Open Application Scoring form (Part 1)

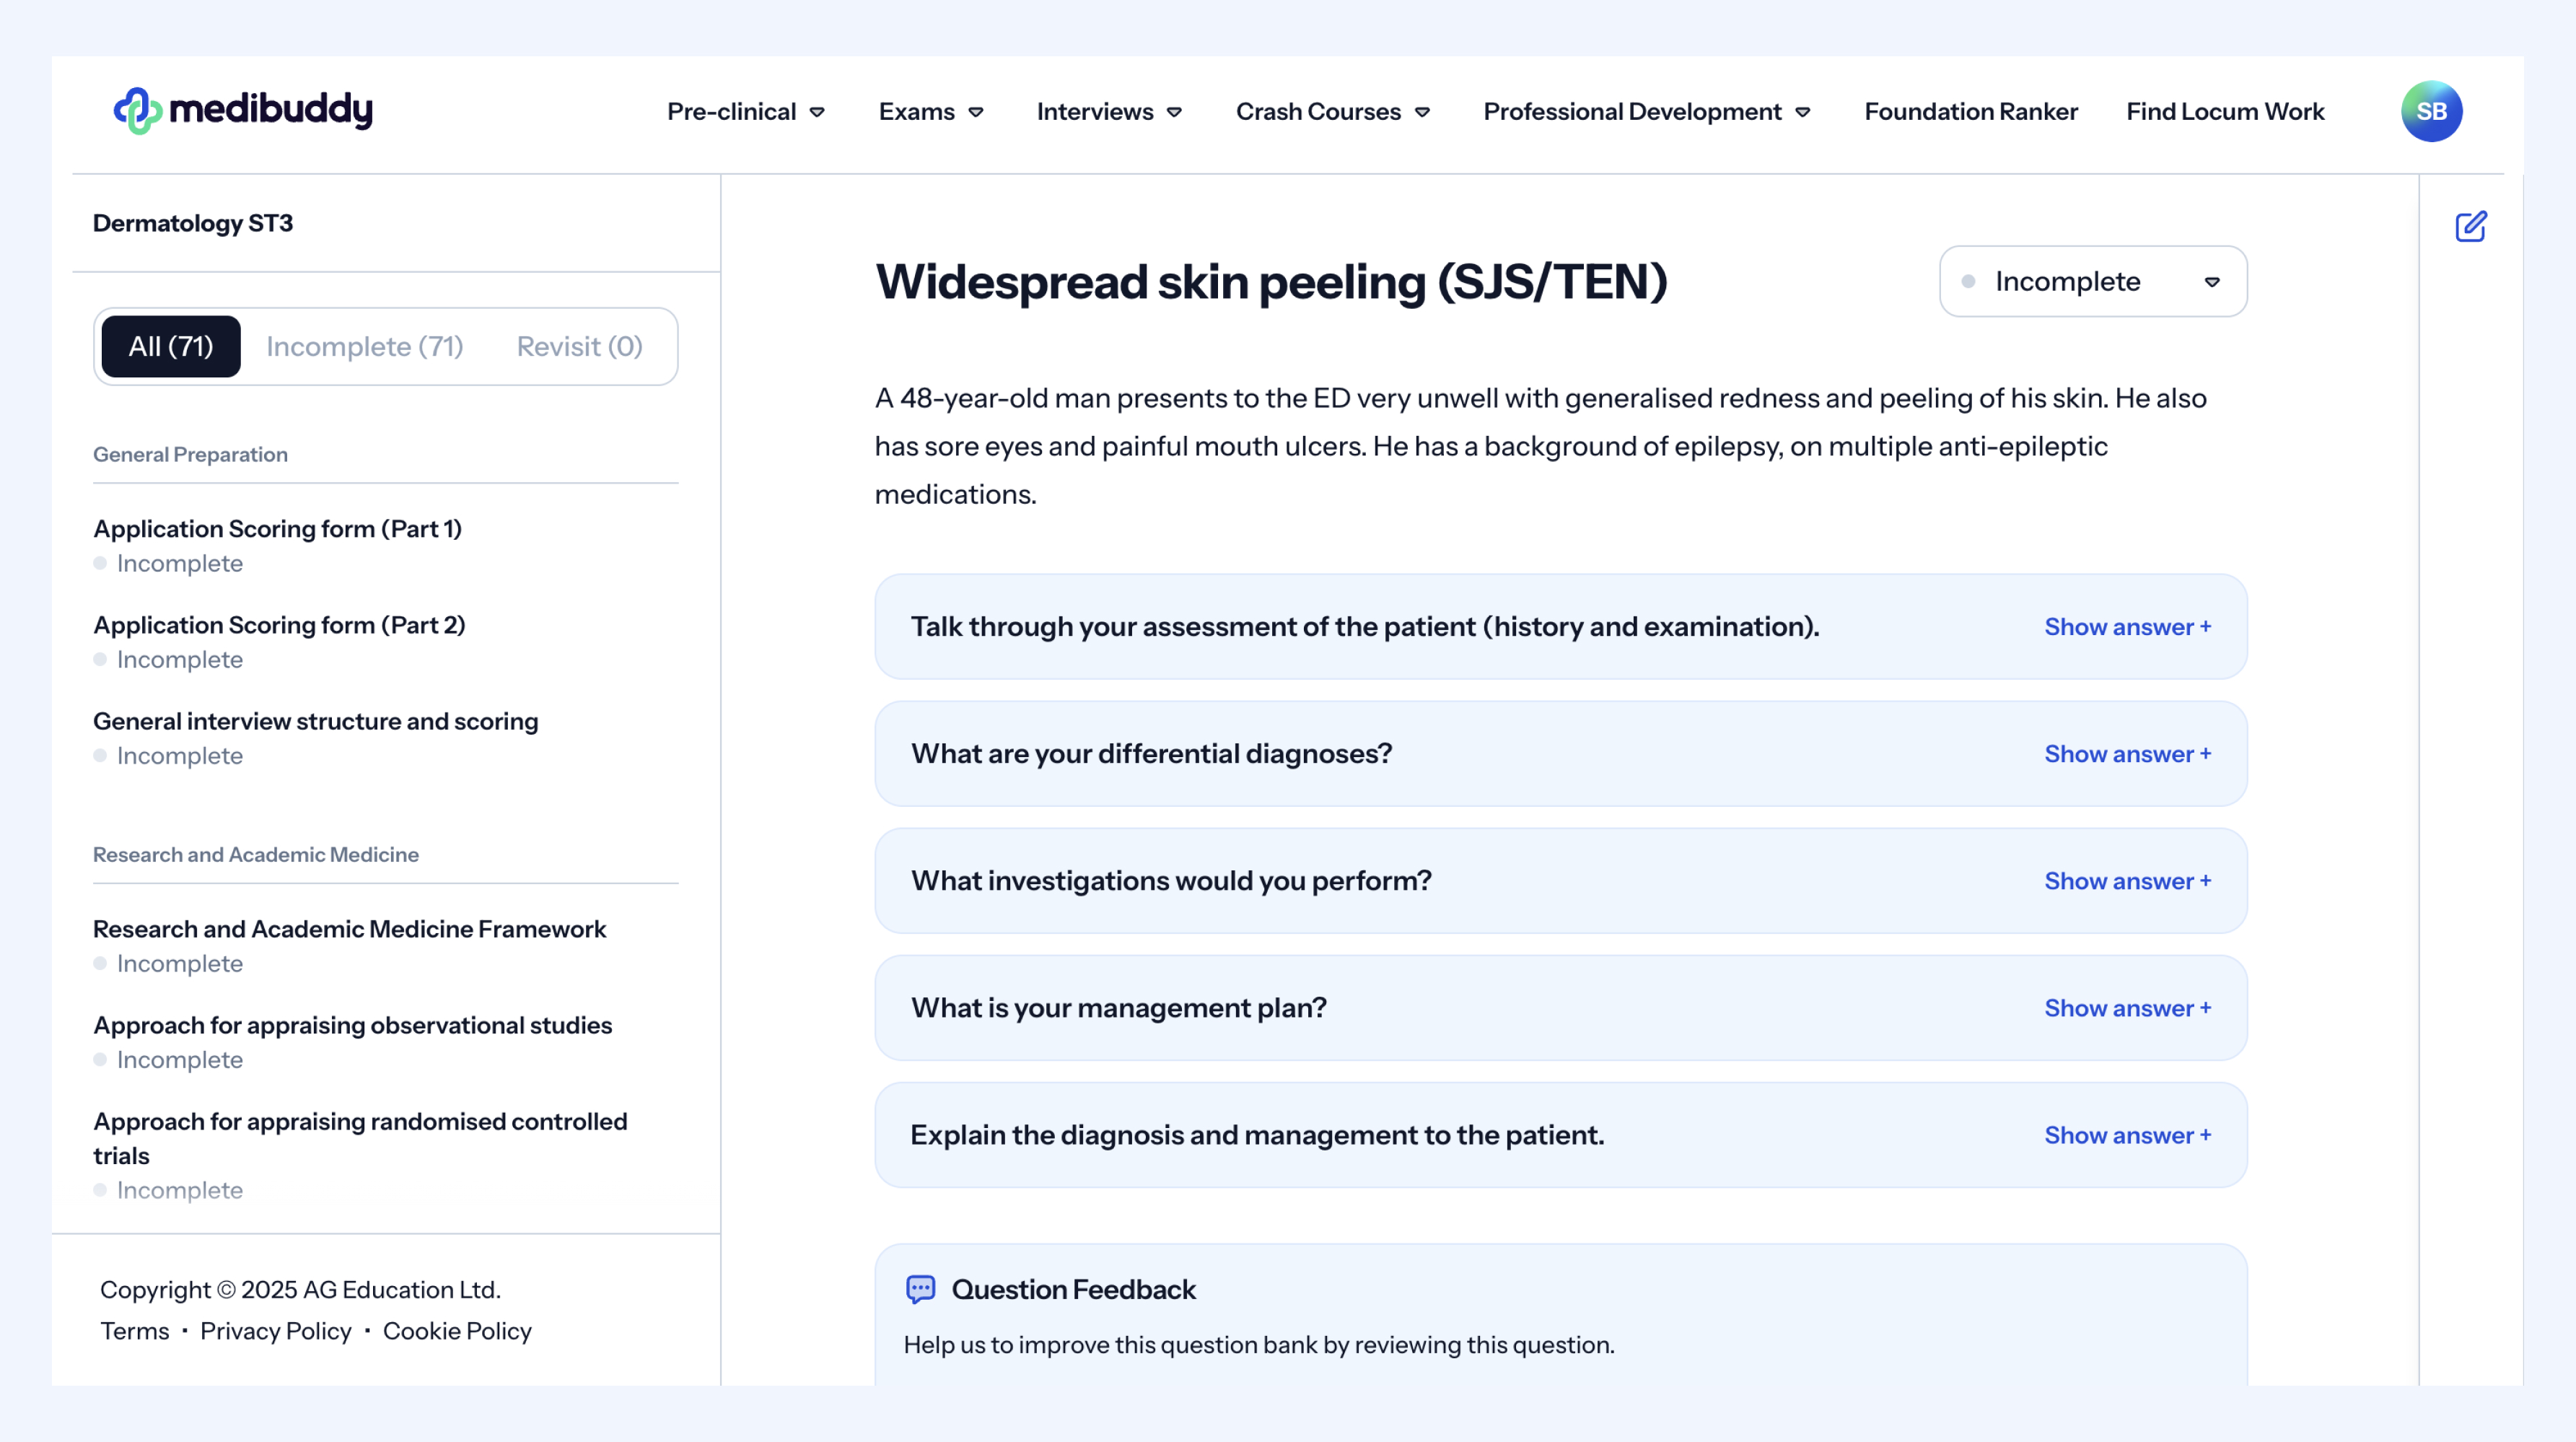(277, 529)
